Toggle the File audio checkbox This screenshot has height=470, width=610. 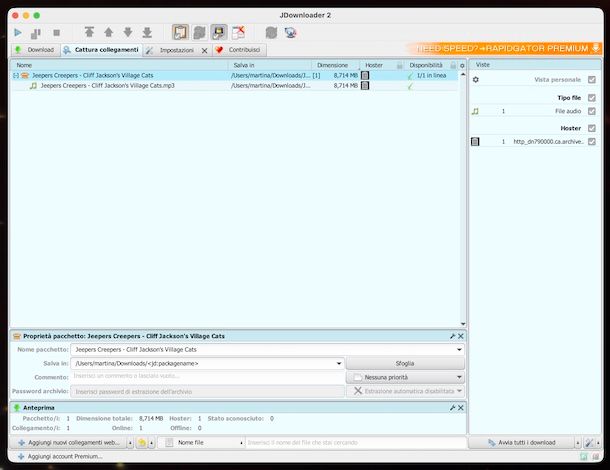[592, 111]
